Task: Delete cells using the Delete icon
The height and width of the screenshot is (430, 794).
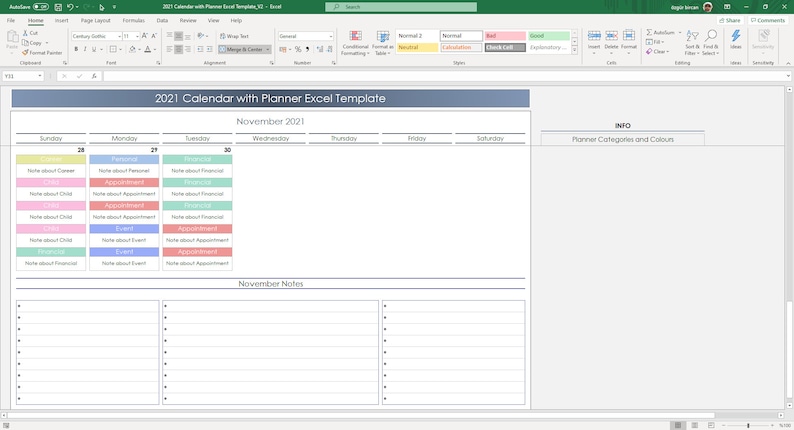Action: coord(611,36)
